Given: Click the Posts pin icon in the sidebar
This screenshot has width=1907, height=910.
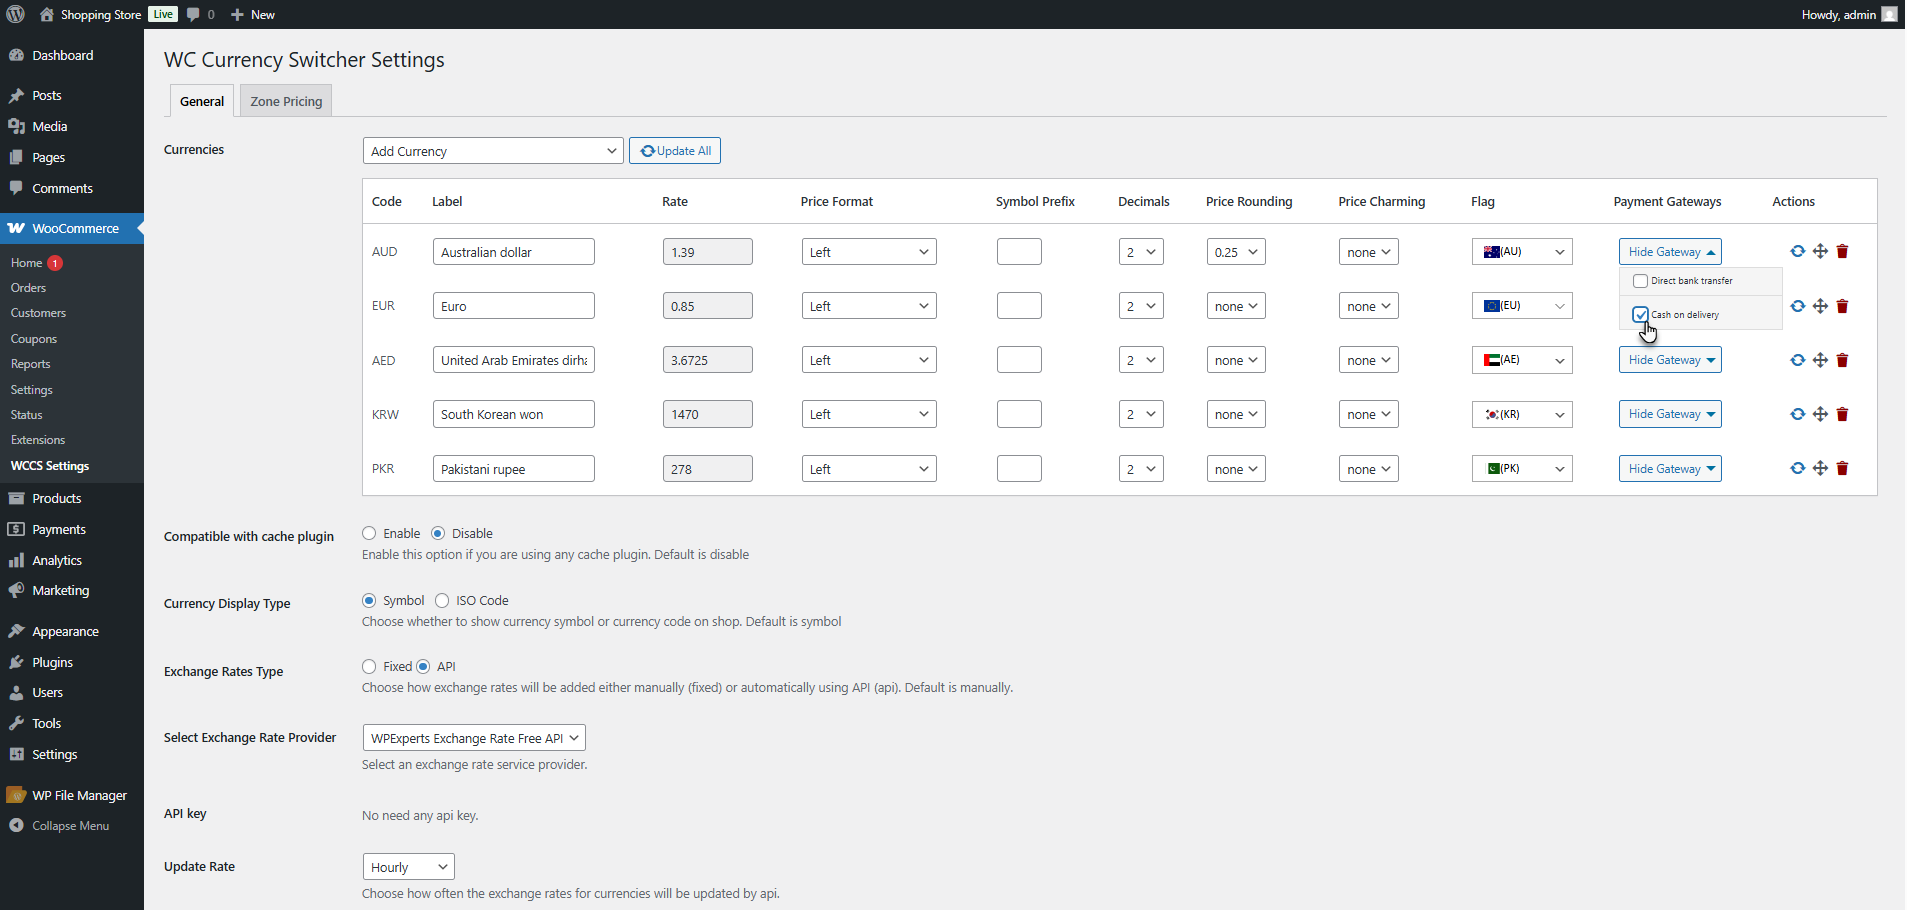Looking at the screenshot, I should (x=16, y=95).
